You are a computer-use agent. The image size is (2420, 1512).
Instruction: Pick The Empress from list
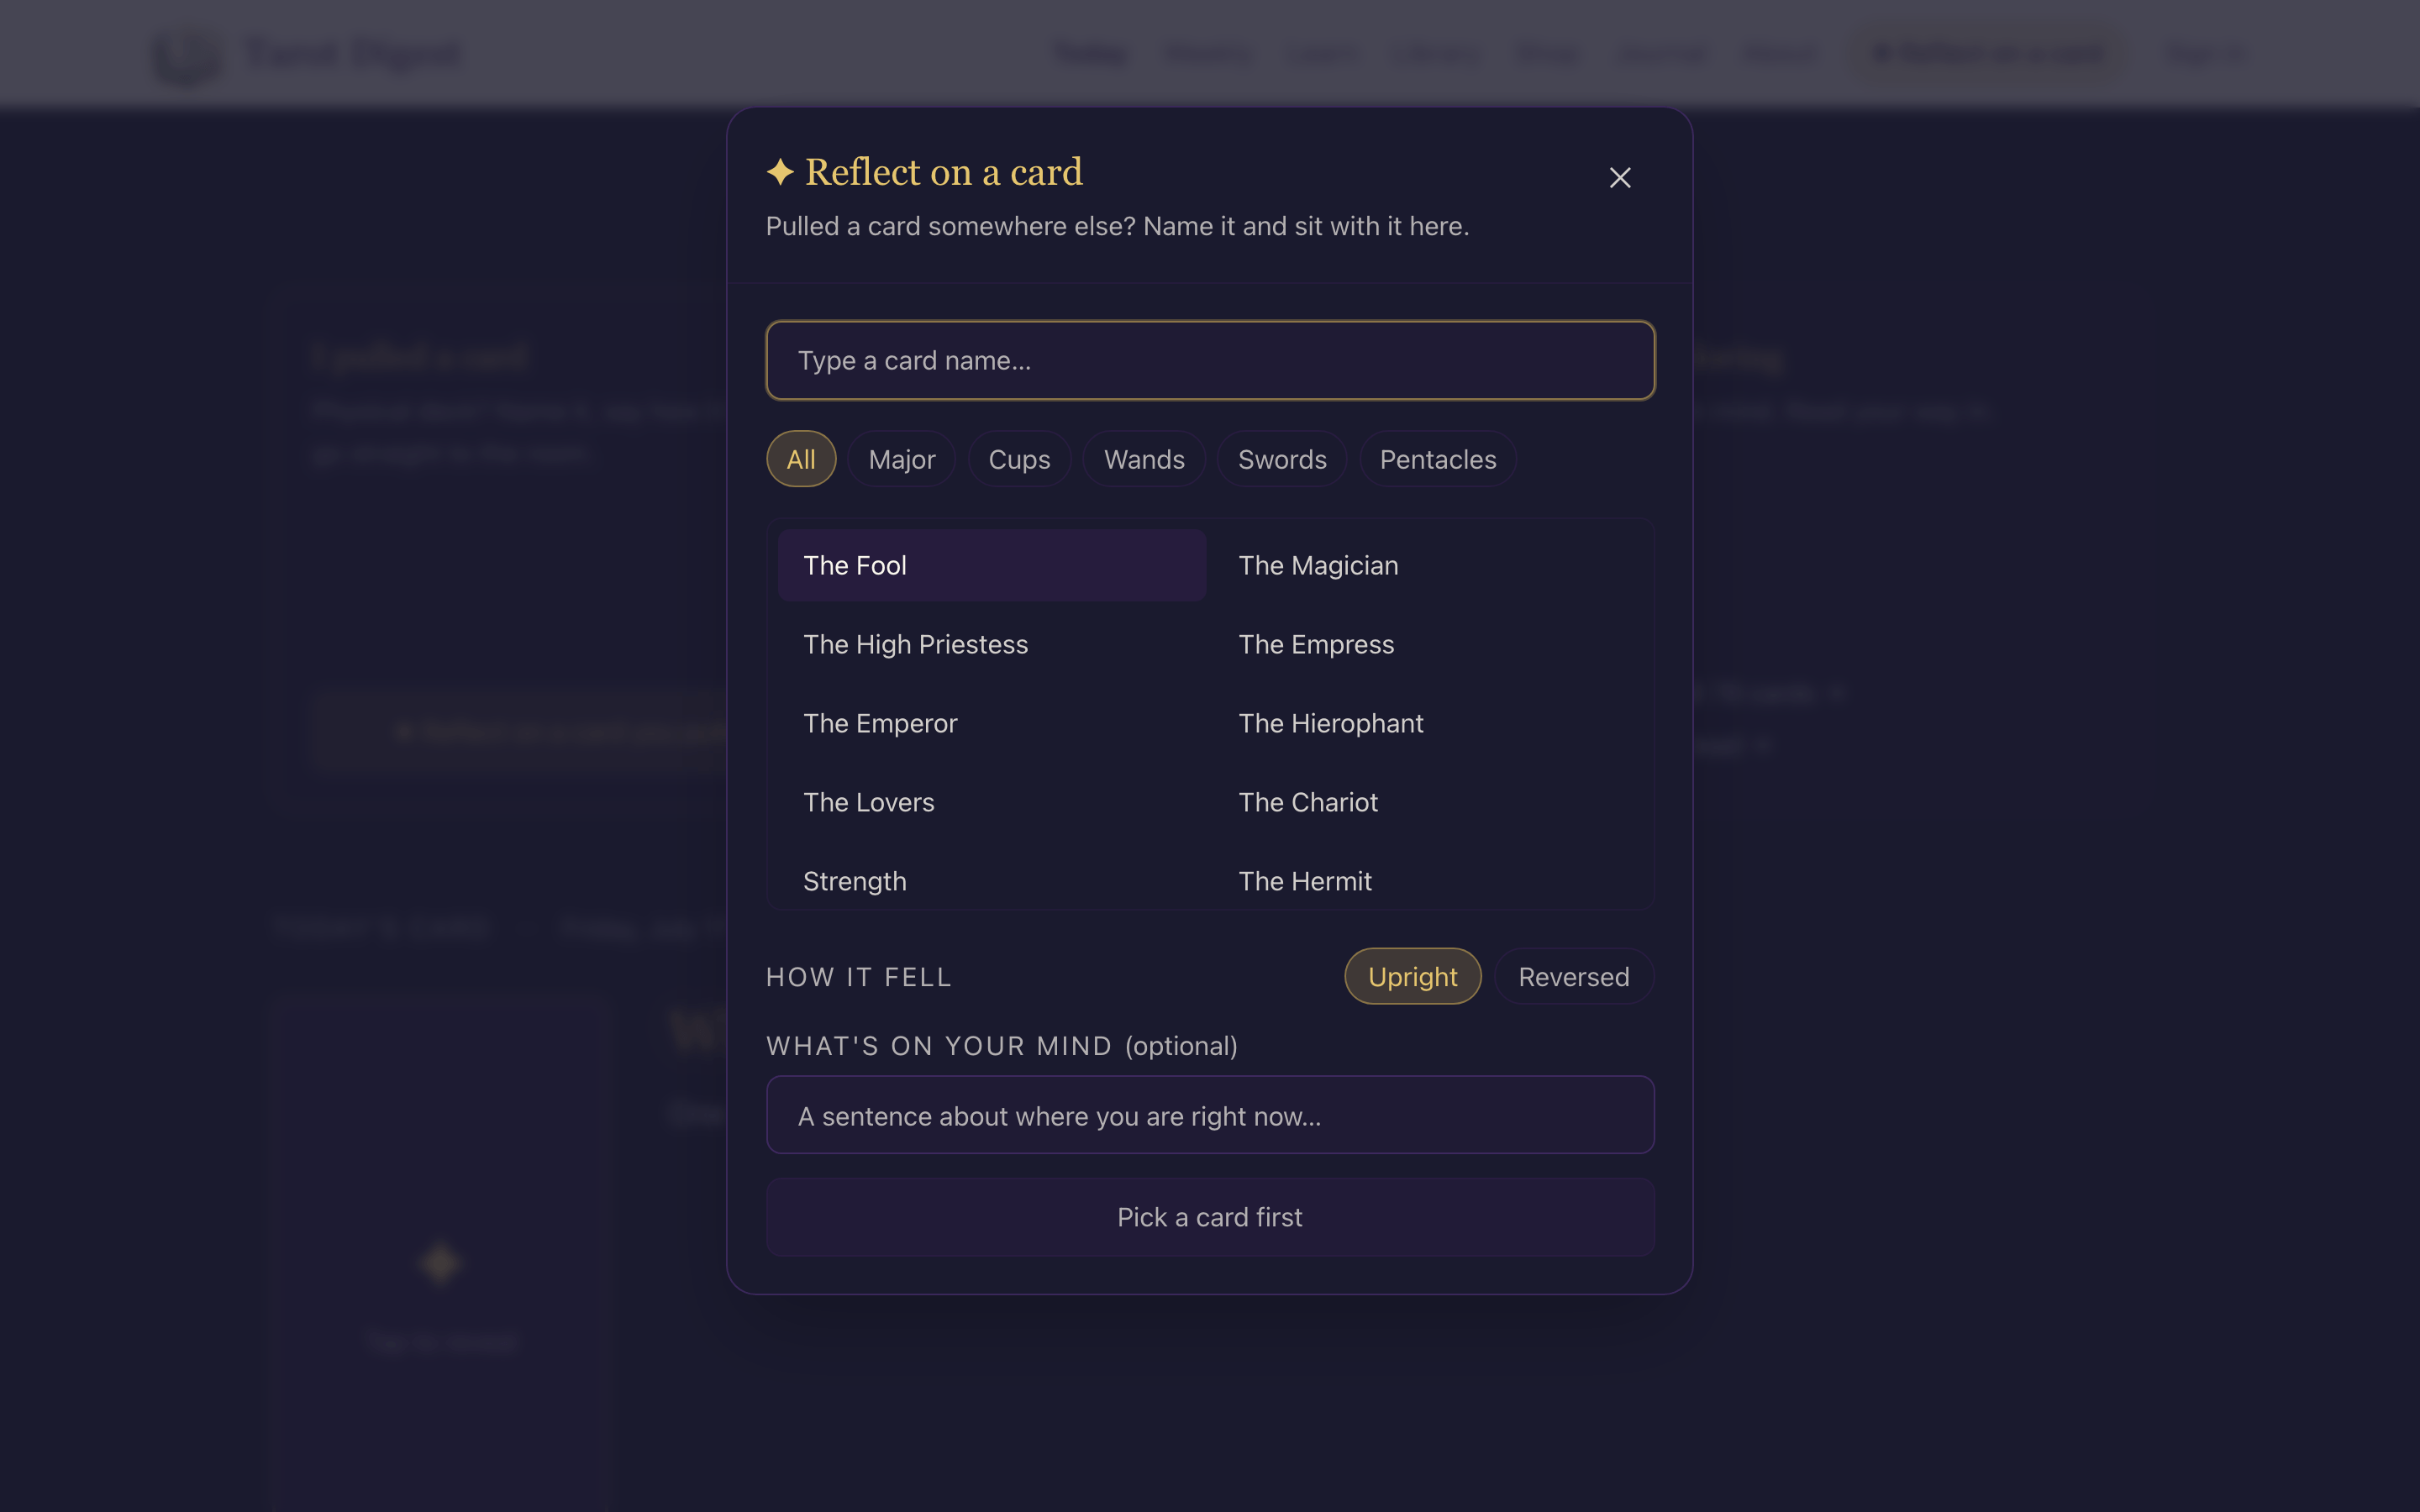tap(1427, 644)
